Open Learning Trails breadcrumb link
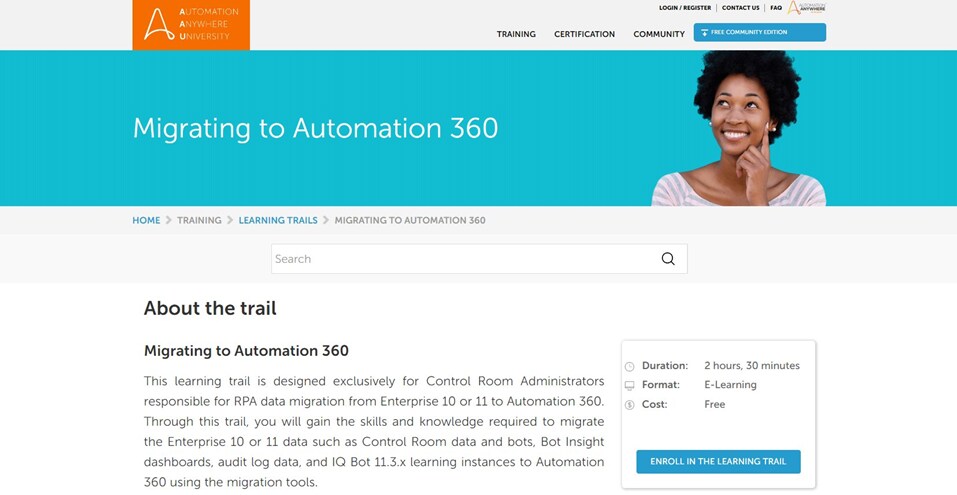 pos(278,220)
